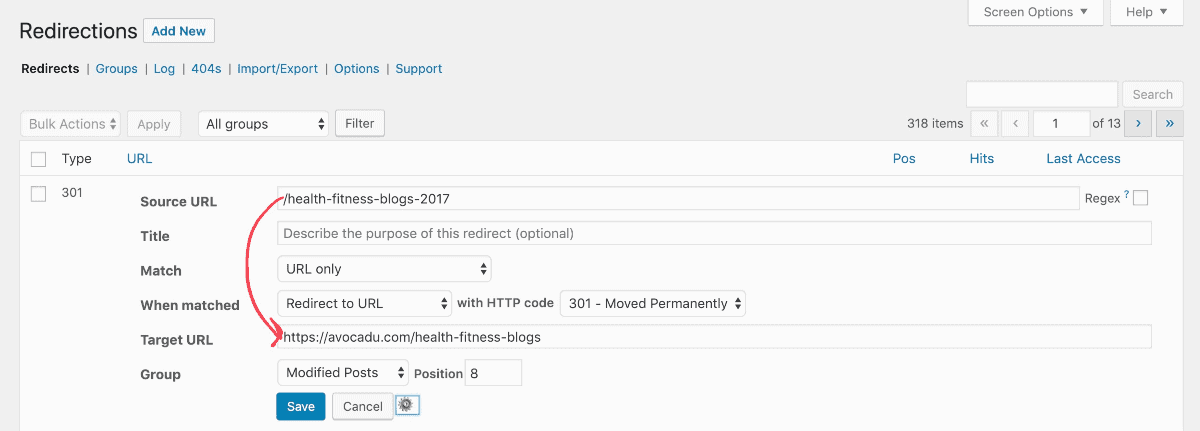Expand the Screen Options panel

tap(1036, 12)
